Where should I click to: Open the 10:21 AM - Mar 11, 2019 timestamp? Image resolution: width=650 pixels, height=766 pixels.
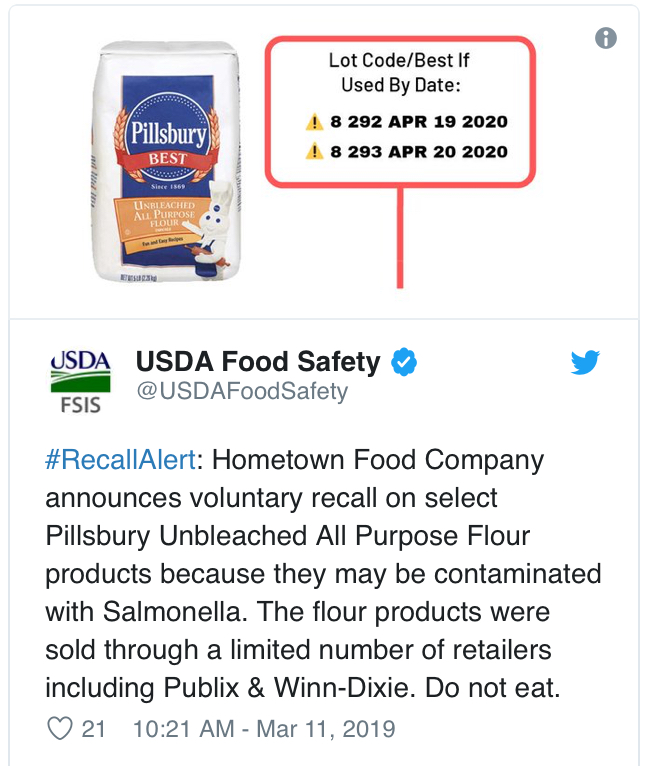pyautogui.click(x=264, y=729)
